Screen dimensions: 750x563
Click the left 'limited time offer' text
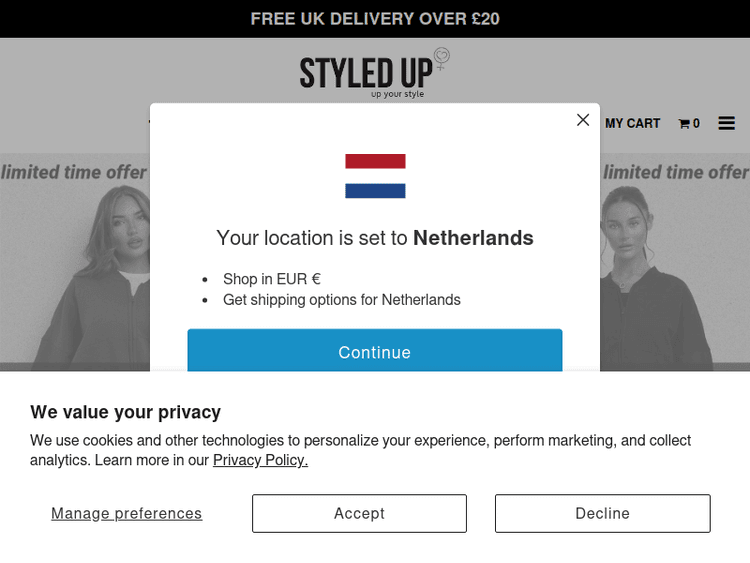click(74, 172)
